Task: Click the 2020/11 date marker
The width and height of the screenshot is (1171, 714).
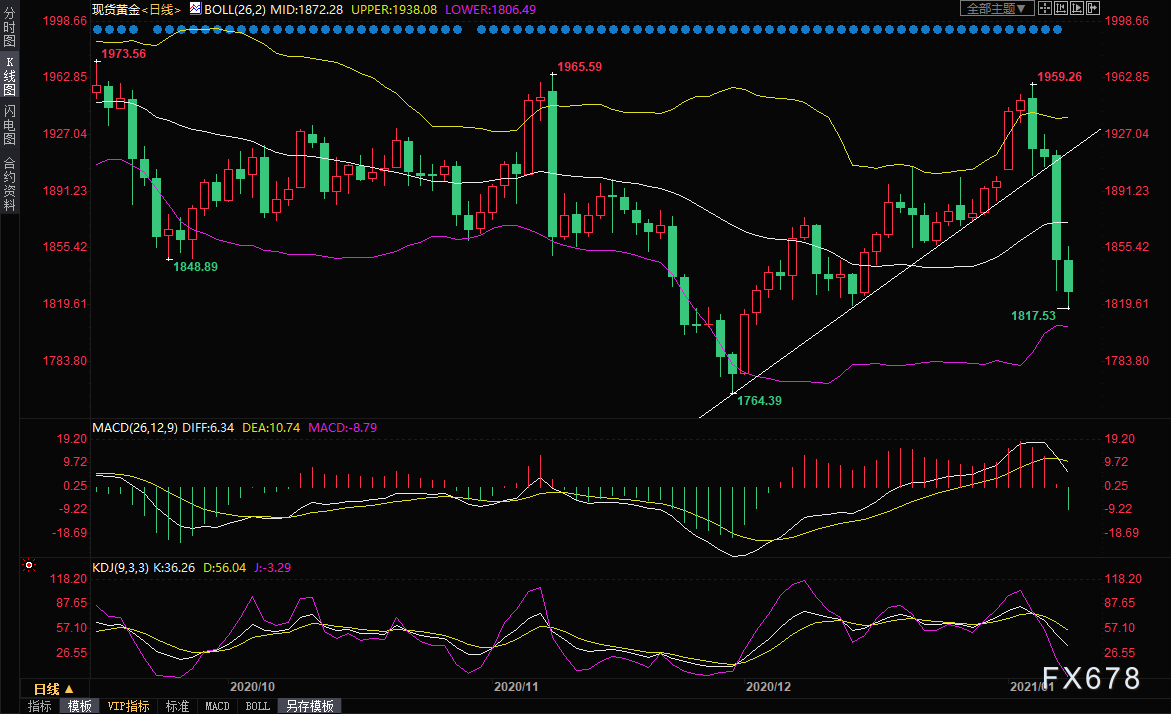Action: pyautogui.click(x=516, y=686)
